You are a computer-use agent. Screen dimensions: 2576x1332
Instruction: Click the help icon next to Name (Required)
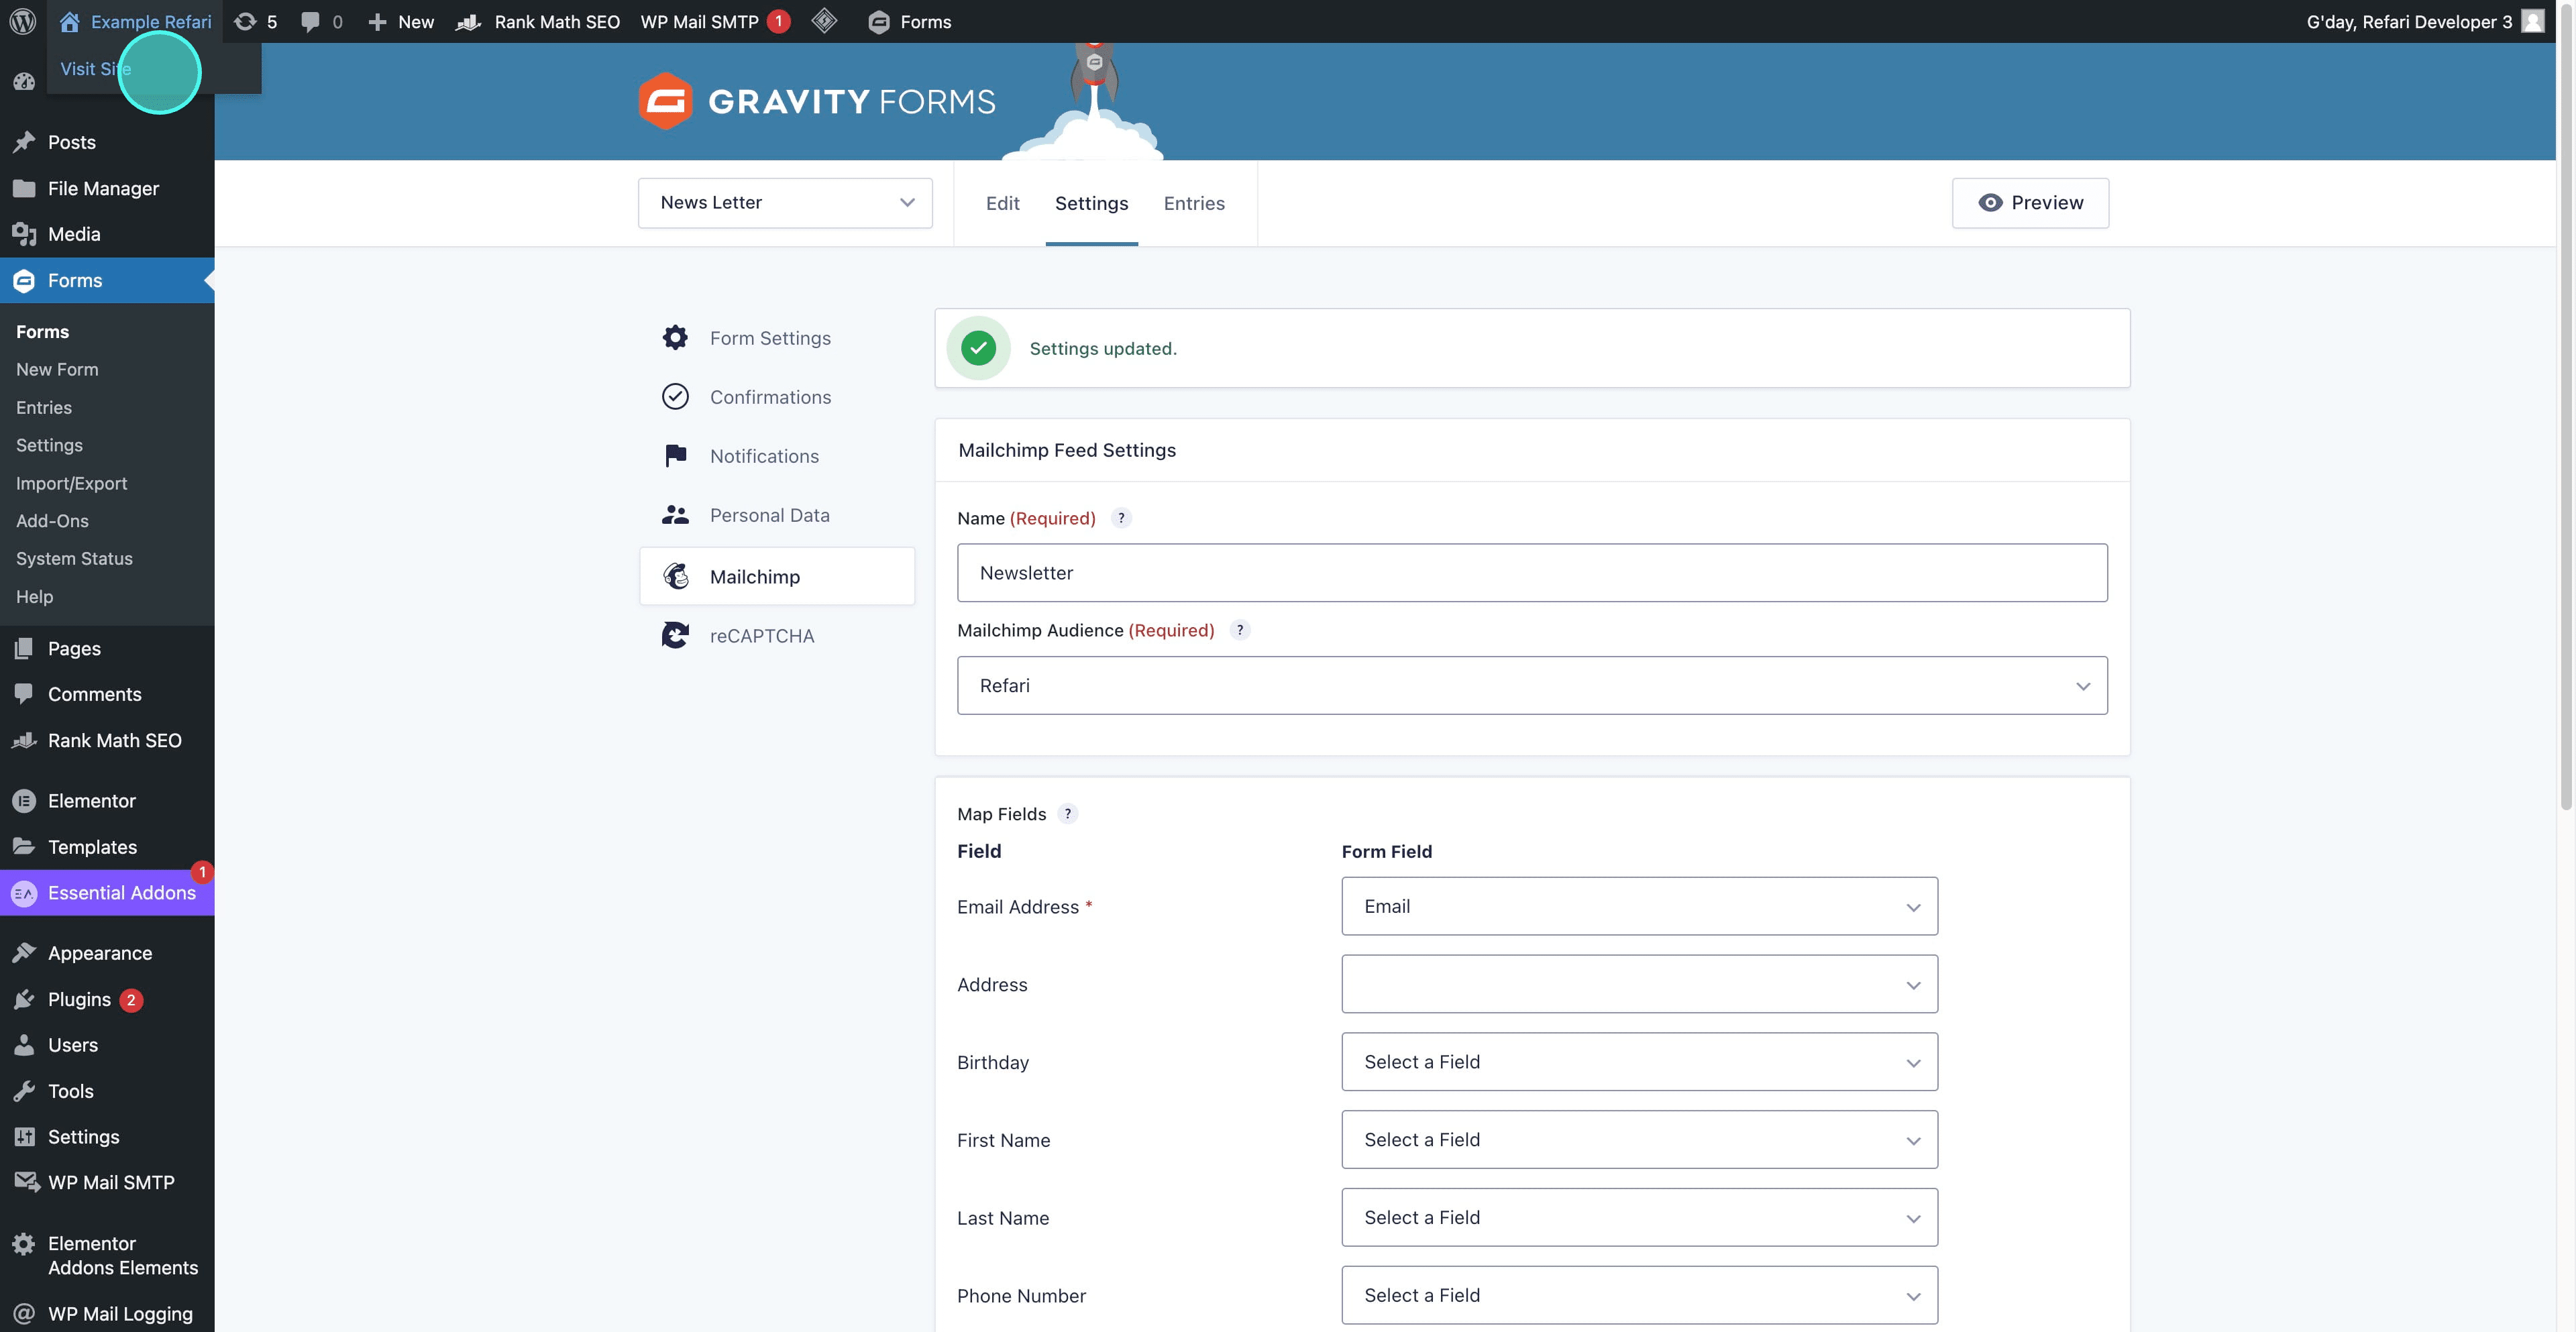pyautogui.click(x=1121, y=518)
